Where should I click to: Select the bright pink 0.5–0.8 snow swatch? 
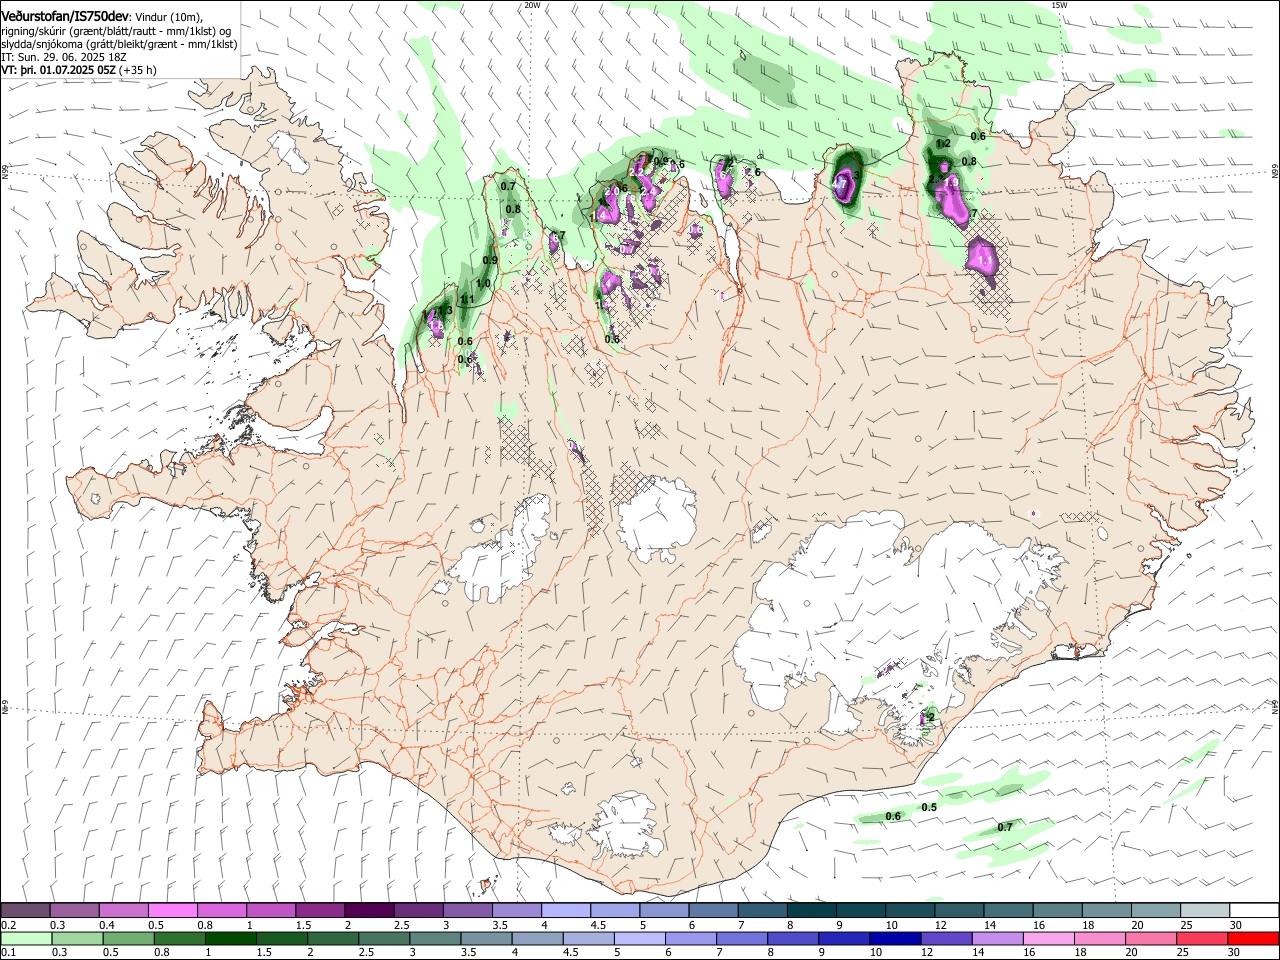coord(173,911)
